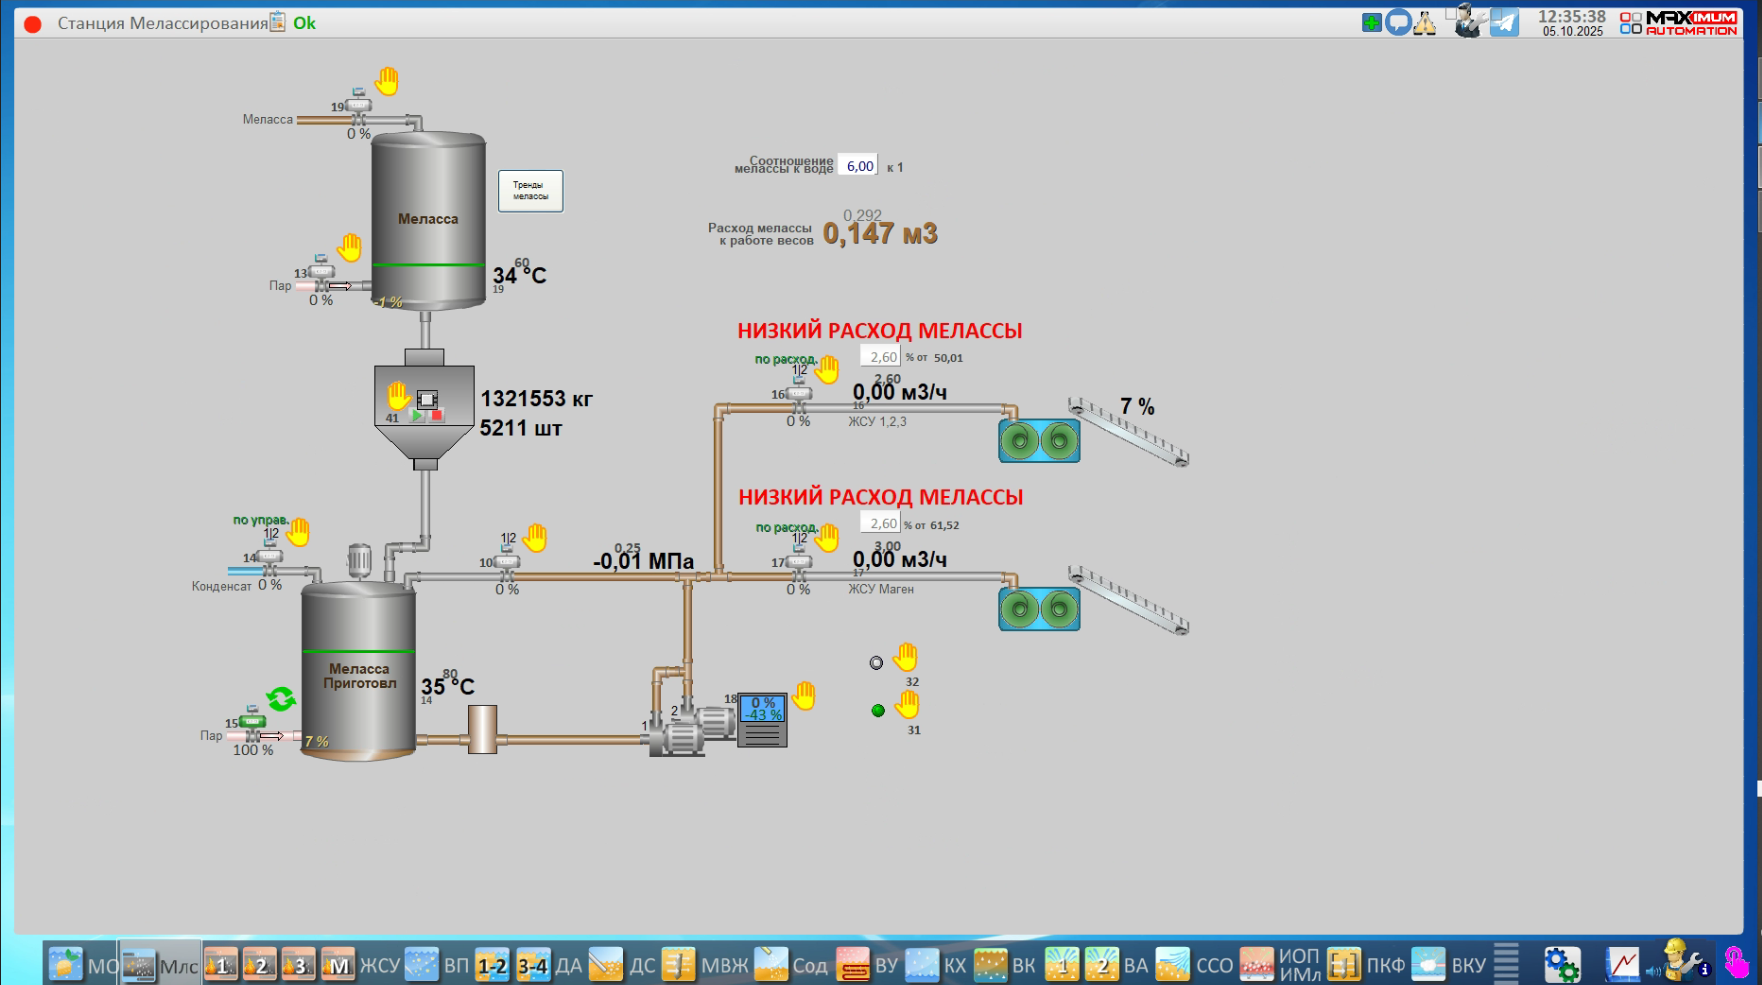
Task: Click the Тренды мелассы button
Action: point(530,191)
